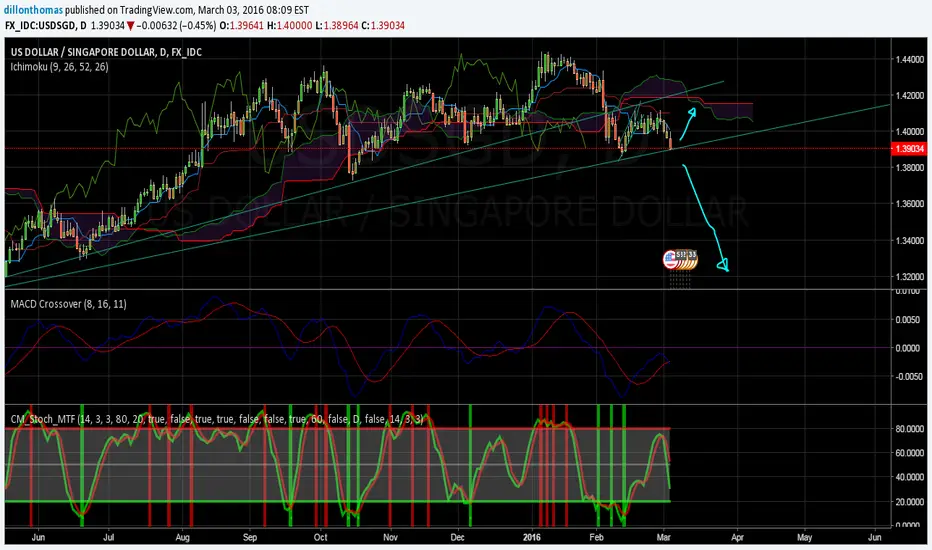Screen dimensions: 932x550
Task: Click the Apr label on time axis
Action: pos(737,538)
